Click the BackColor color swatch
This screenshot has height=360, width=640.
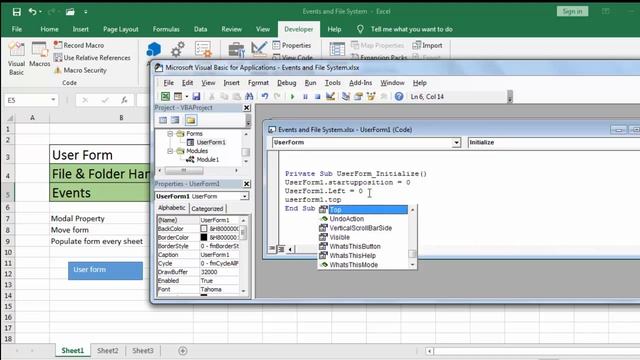coord(204,229)
